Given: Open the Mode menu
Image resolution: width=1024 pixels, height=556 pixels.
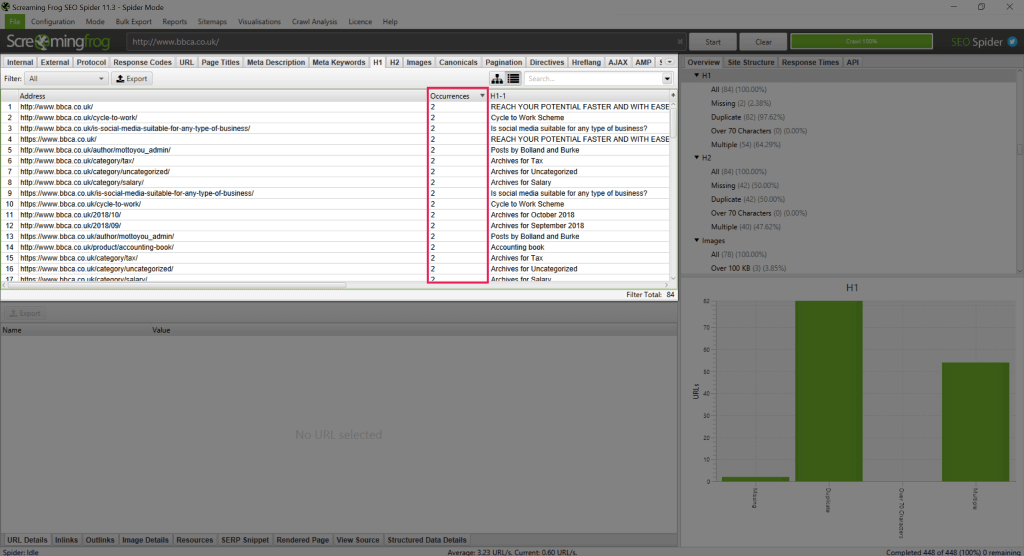Looking at the screenshot, I should coord(95,22).
